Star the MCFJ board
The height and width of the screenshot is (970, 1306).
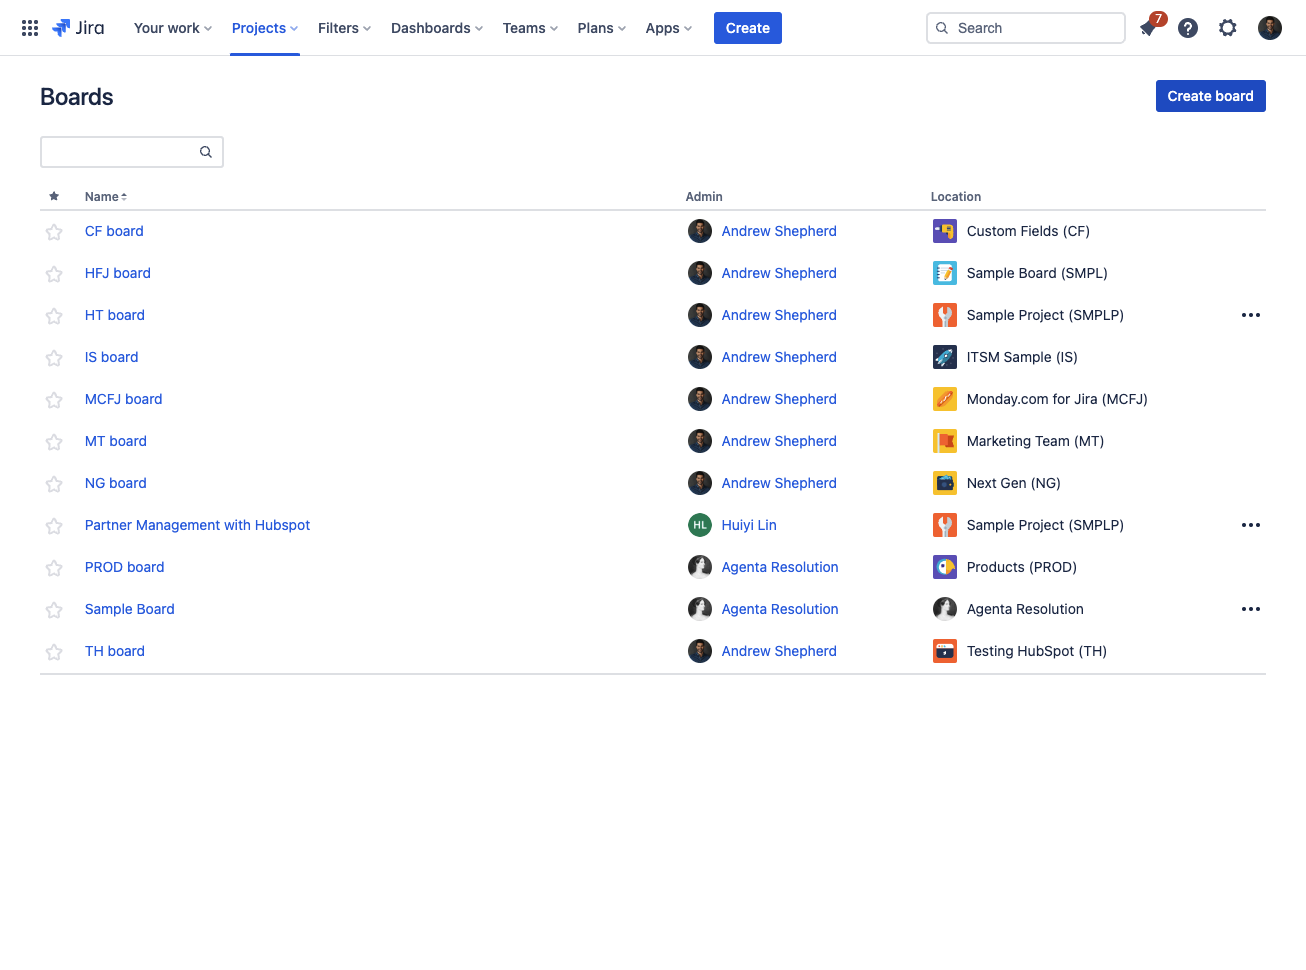coord(54,400)
